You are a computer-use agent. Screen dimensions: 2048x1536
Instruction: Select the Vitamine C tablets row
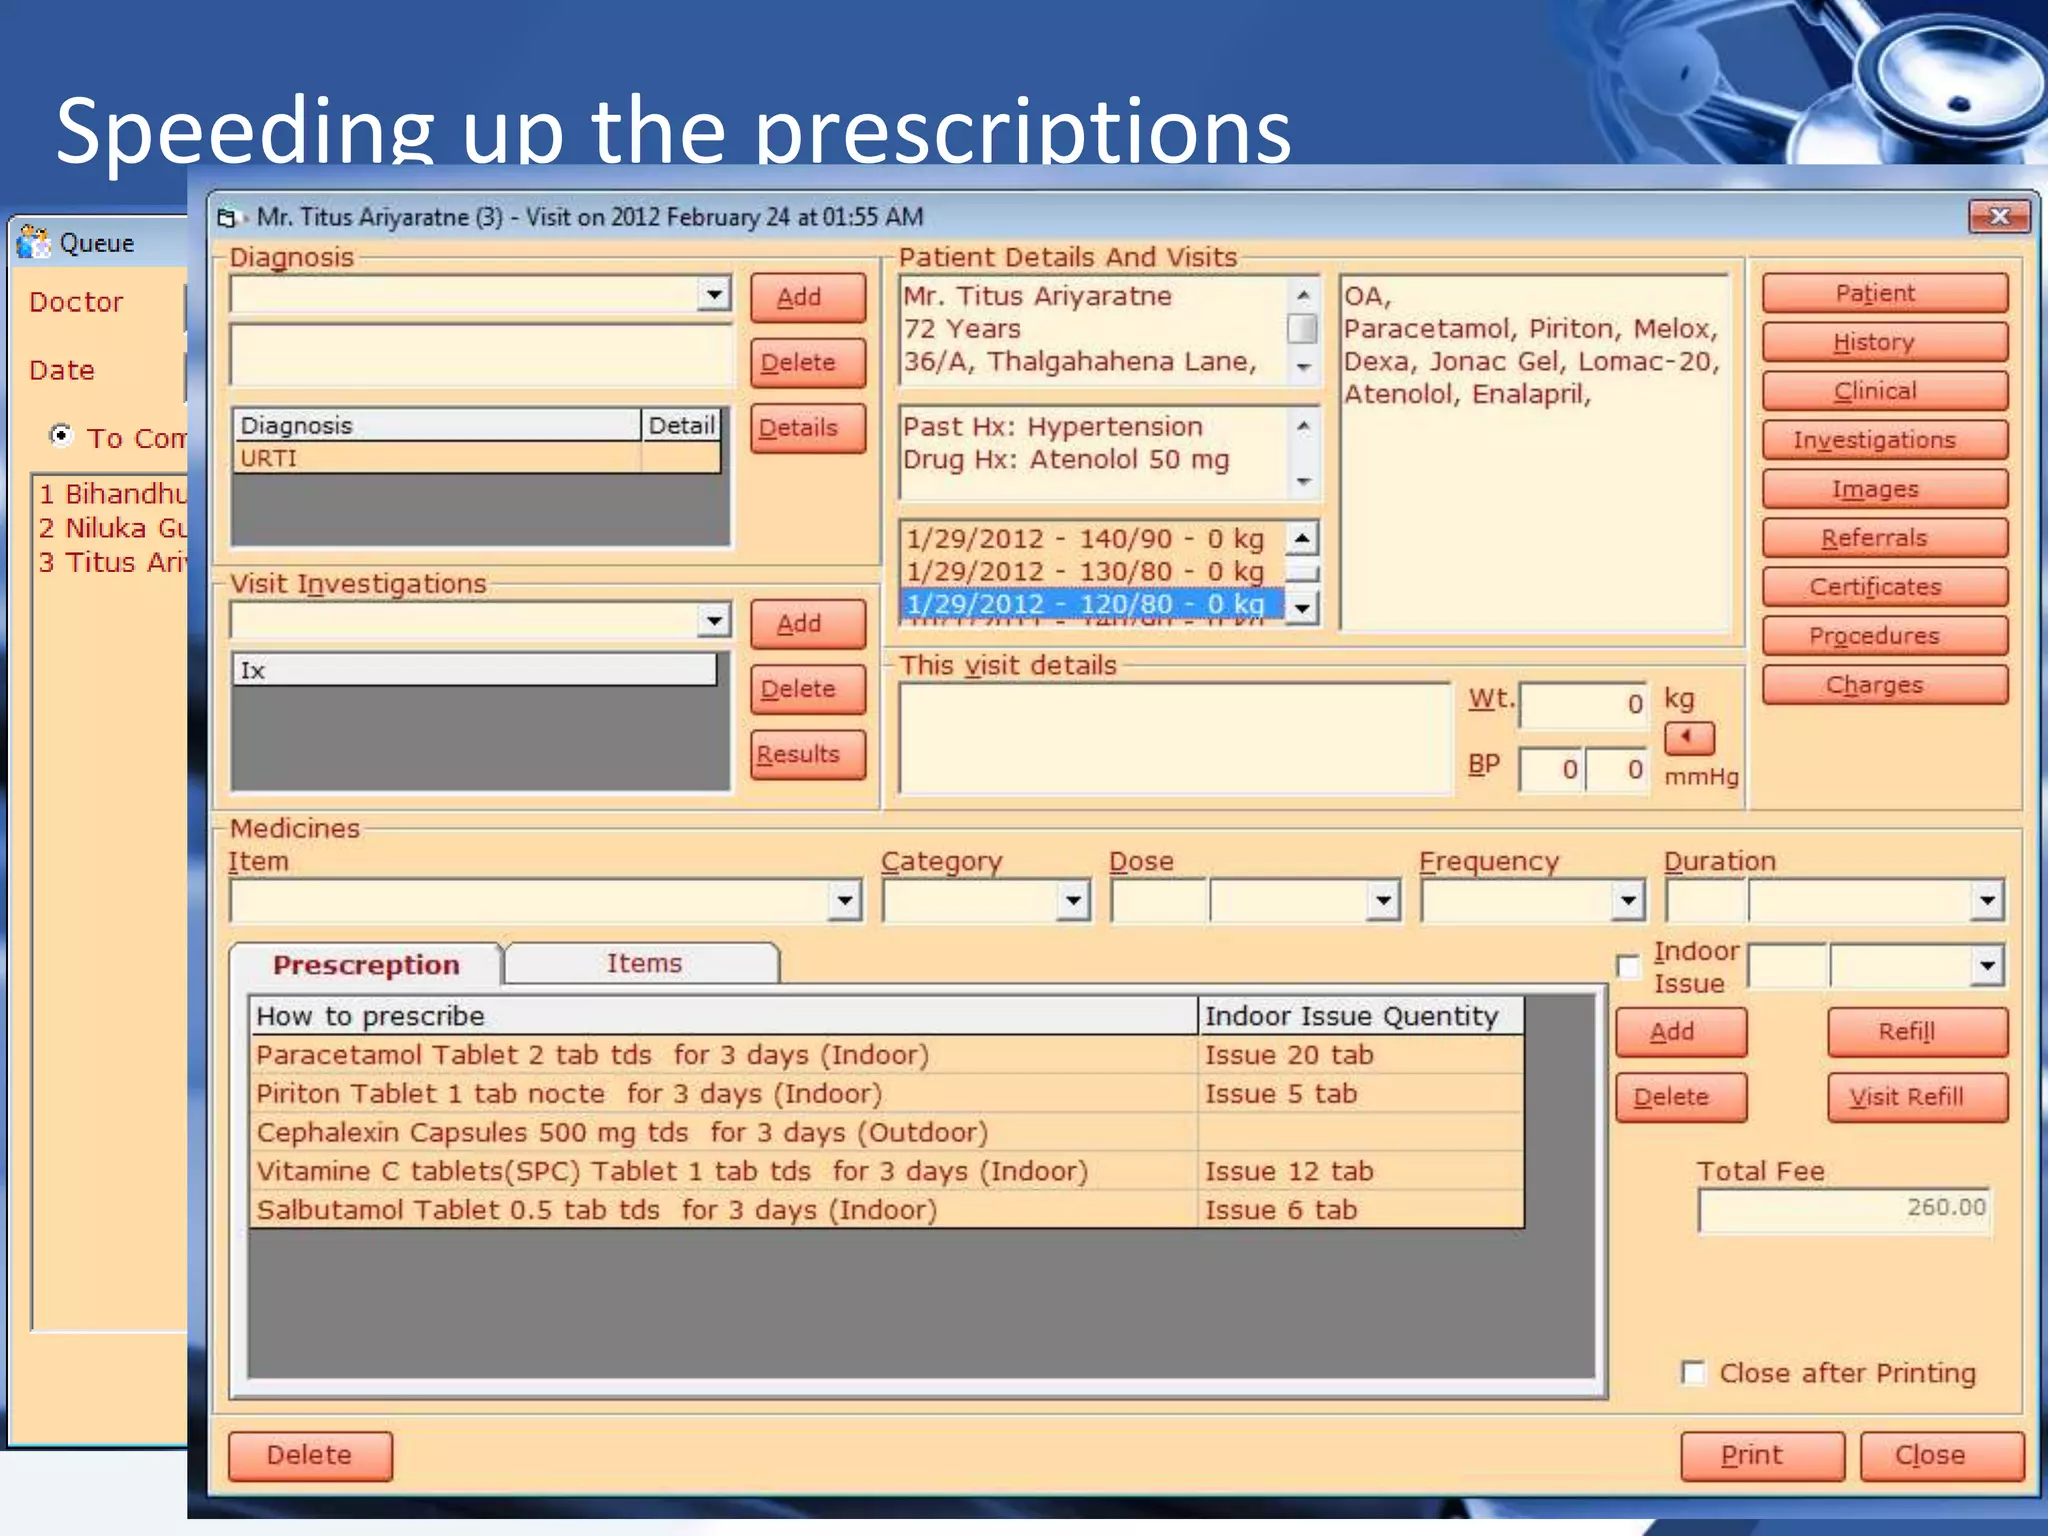[886, 1171]
